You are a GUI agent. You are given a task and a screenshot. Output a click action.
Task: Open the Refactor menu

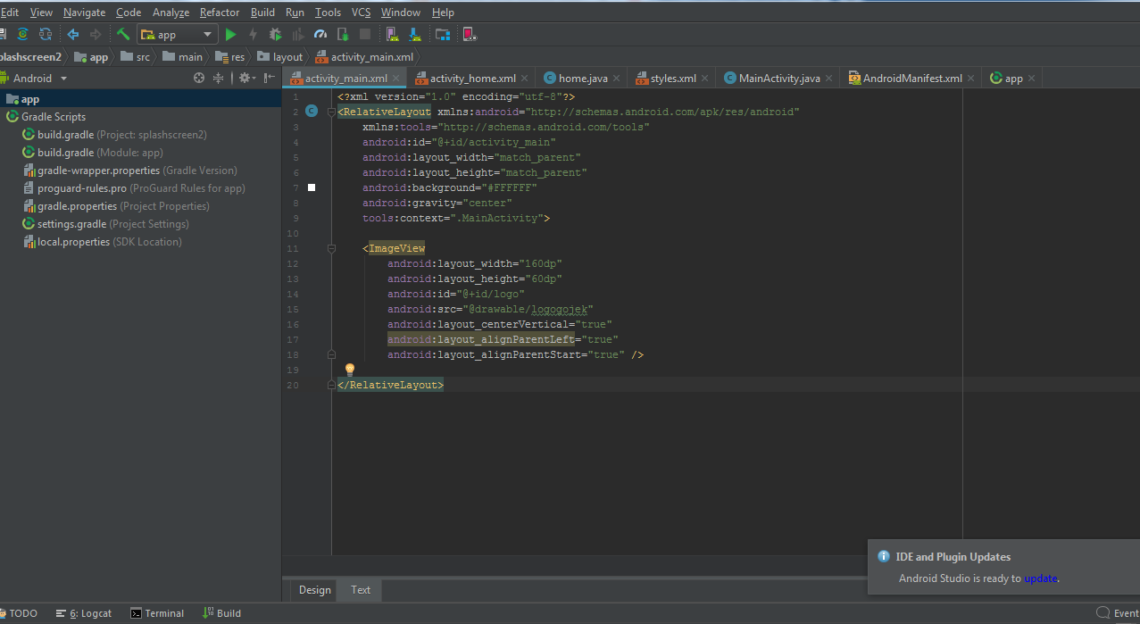[x=219, y=12]
